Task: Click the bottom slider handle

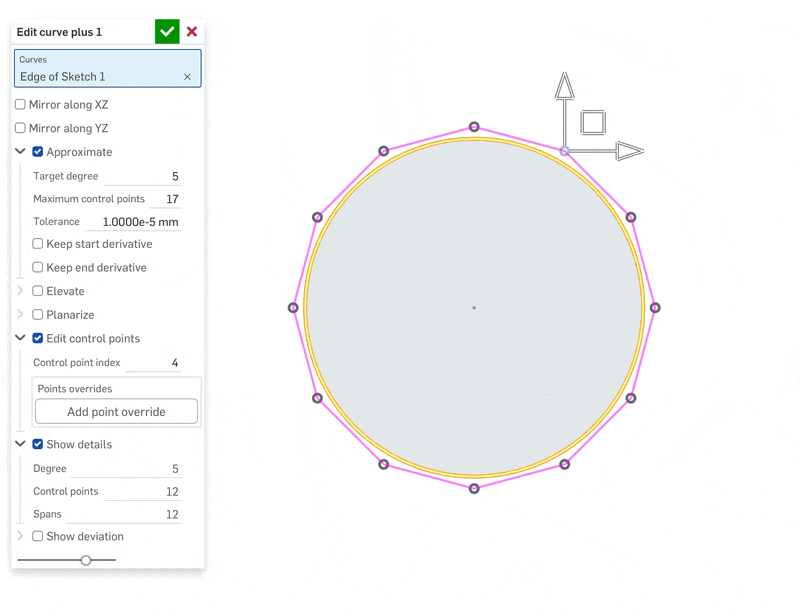Action: coord(86,560)
